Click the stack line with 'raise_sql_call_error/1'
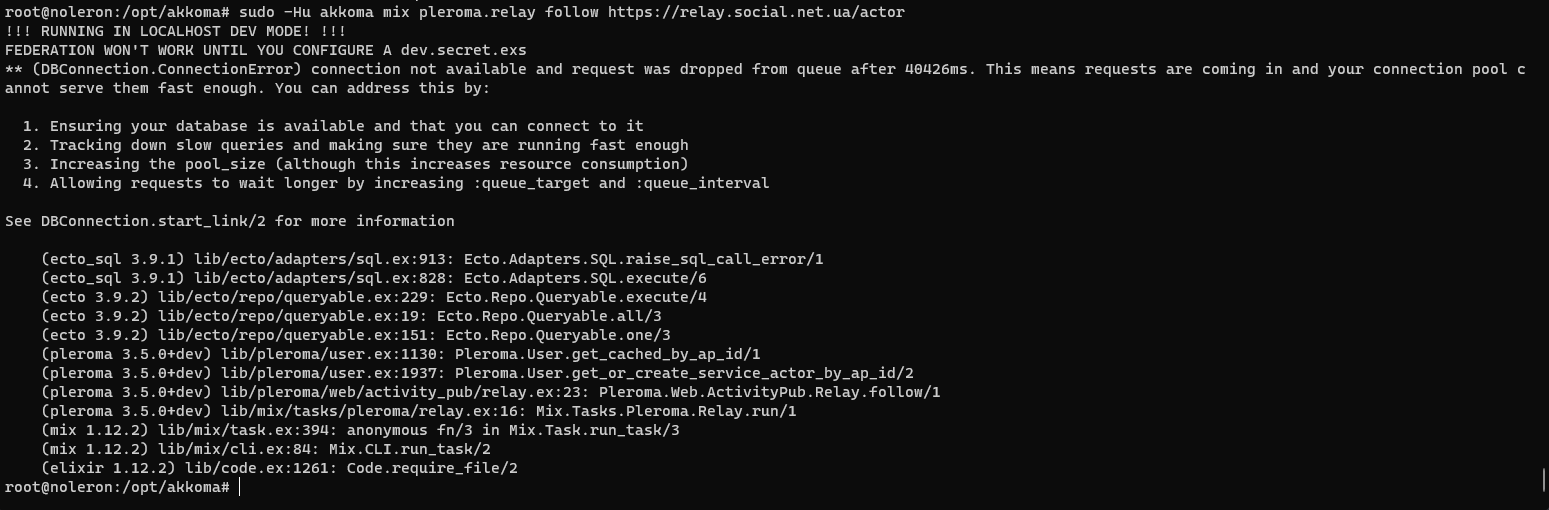The height and width of the screenshot is (510, 1549). click(432, 259)
